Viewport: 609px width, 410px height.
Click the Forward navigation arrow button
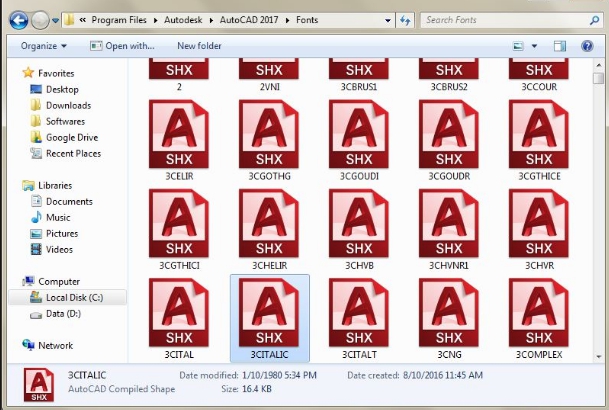(x=40, y=20)
